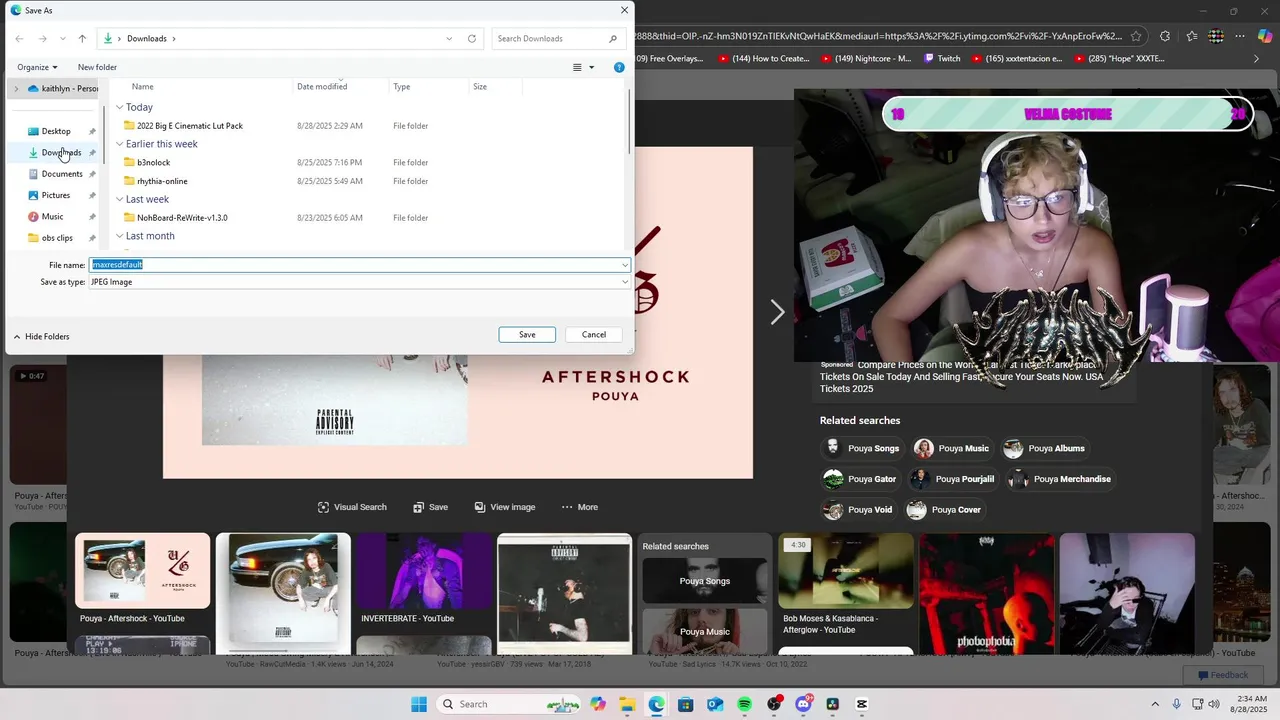Collapse the Last week group
The height and width of the screenshot is (720, 1280).
(119, 199)
